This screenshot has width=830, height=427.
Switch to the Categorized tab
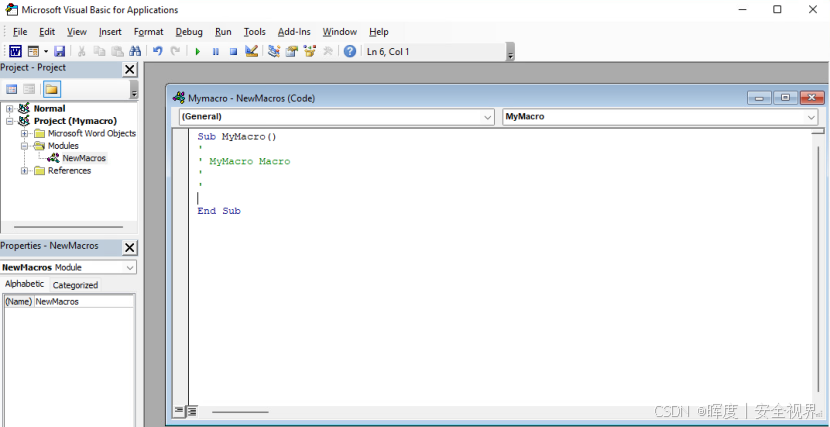(x=75, y=285)
